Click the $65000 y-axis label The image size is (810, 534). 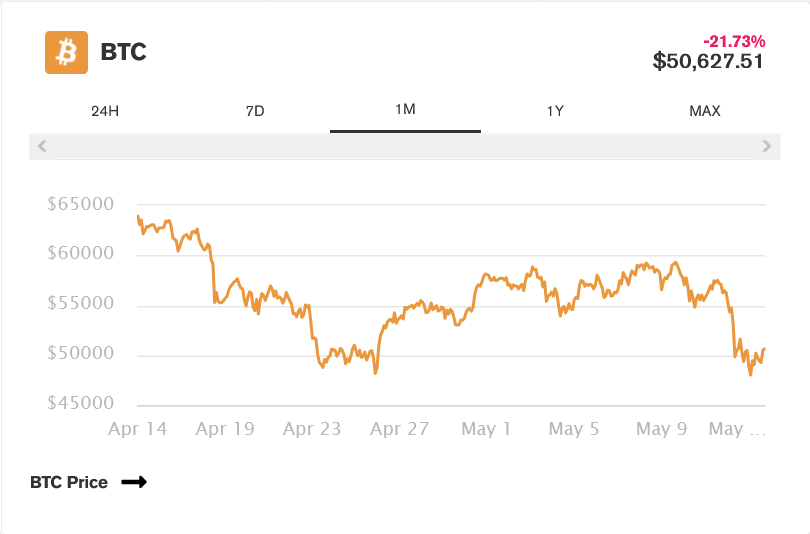[x=81, y=204]
